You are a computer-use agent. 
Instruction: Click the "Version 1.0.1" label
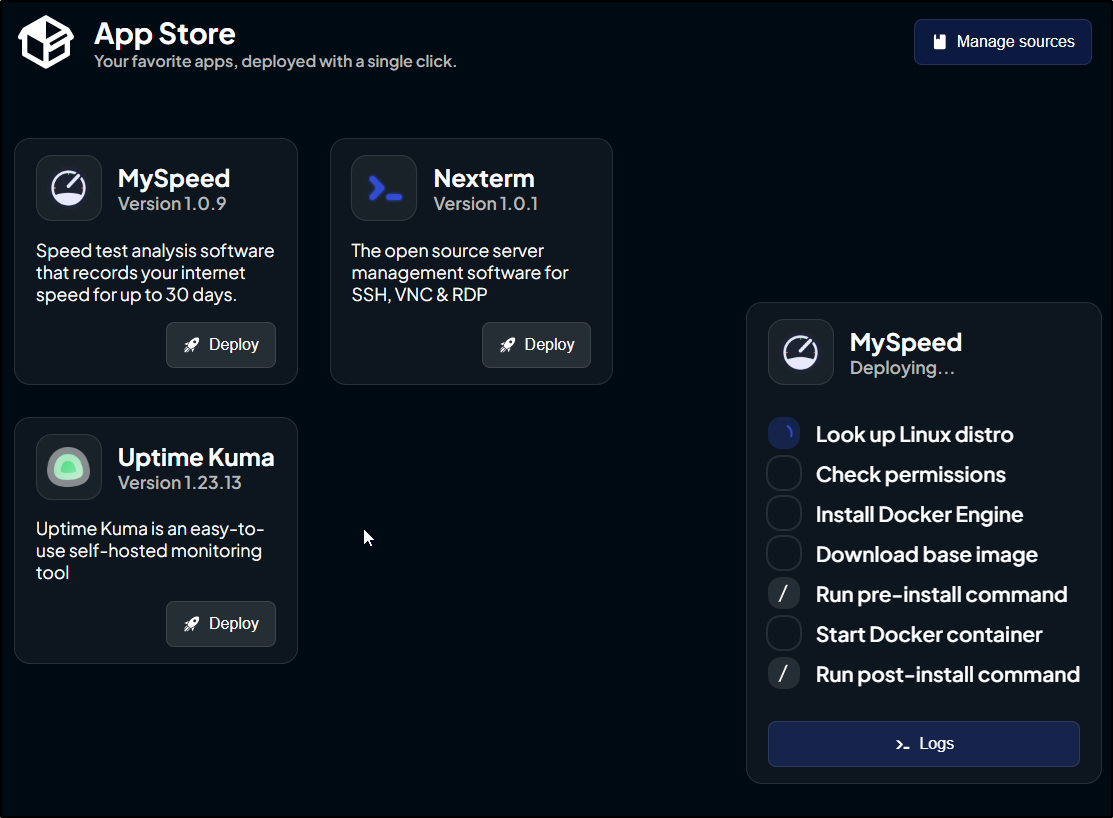coord(486,204)
